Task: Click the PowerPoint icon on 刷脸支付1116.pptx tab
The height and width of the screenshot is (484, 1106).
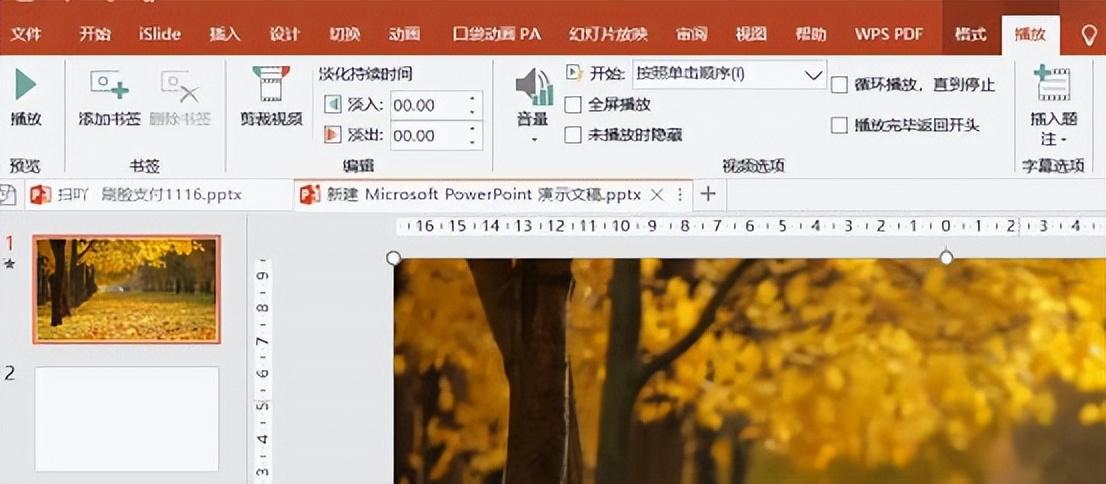Action: click(x=40, y=195)
